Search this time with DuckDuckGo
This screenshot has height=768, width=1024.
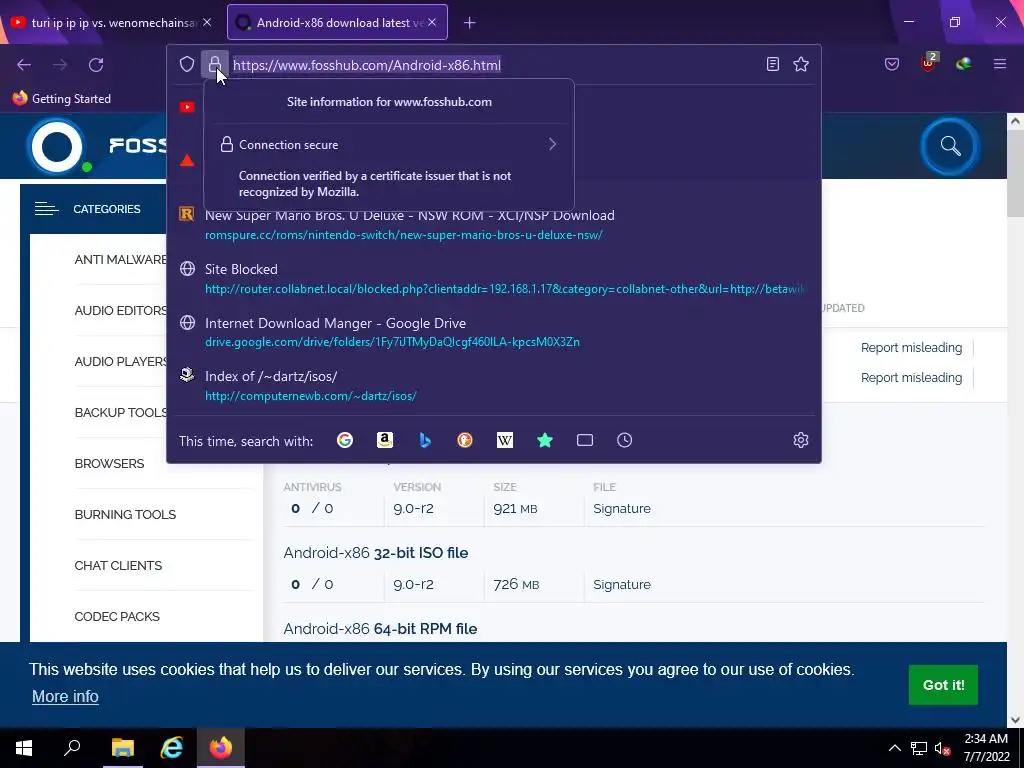[465, 440]
